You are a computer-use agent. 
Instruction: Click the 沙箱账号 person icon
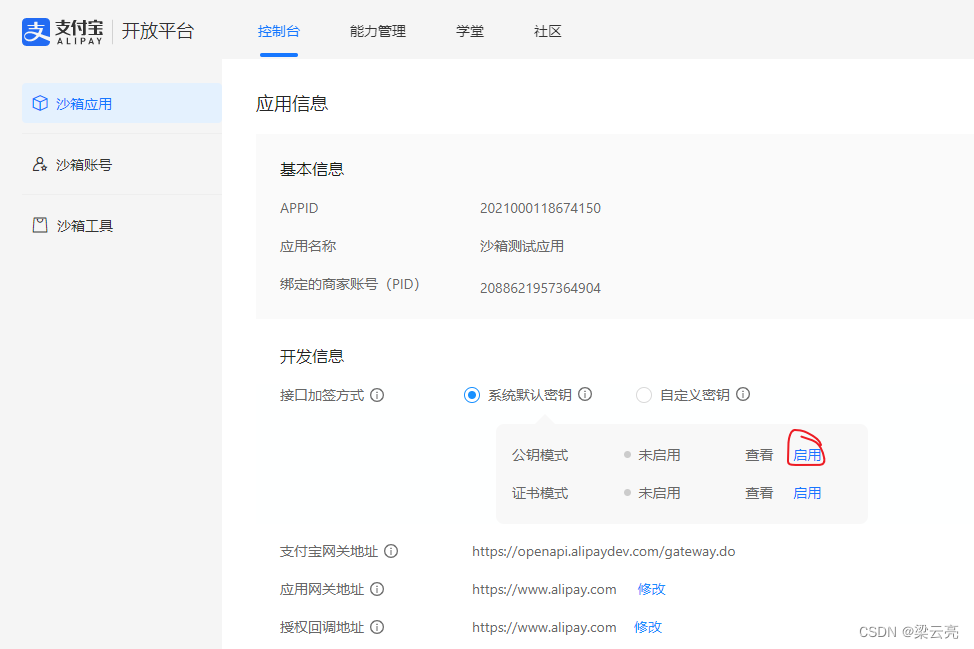click(x=40, y=164)
